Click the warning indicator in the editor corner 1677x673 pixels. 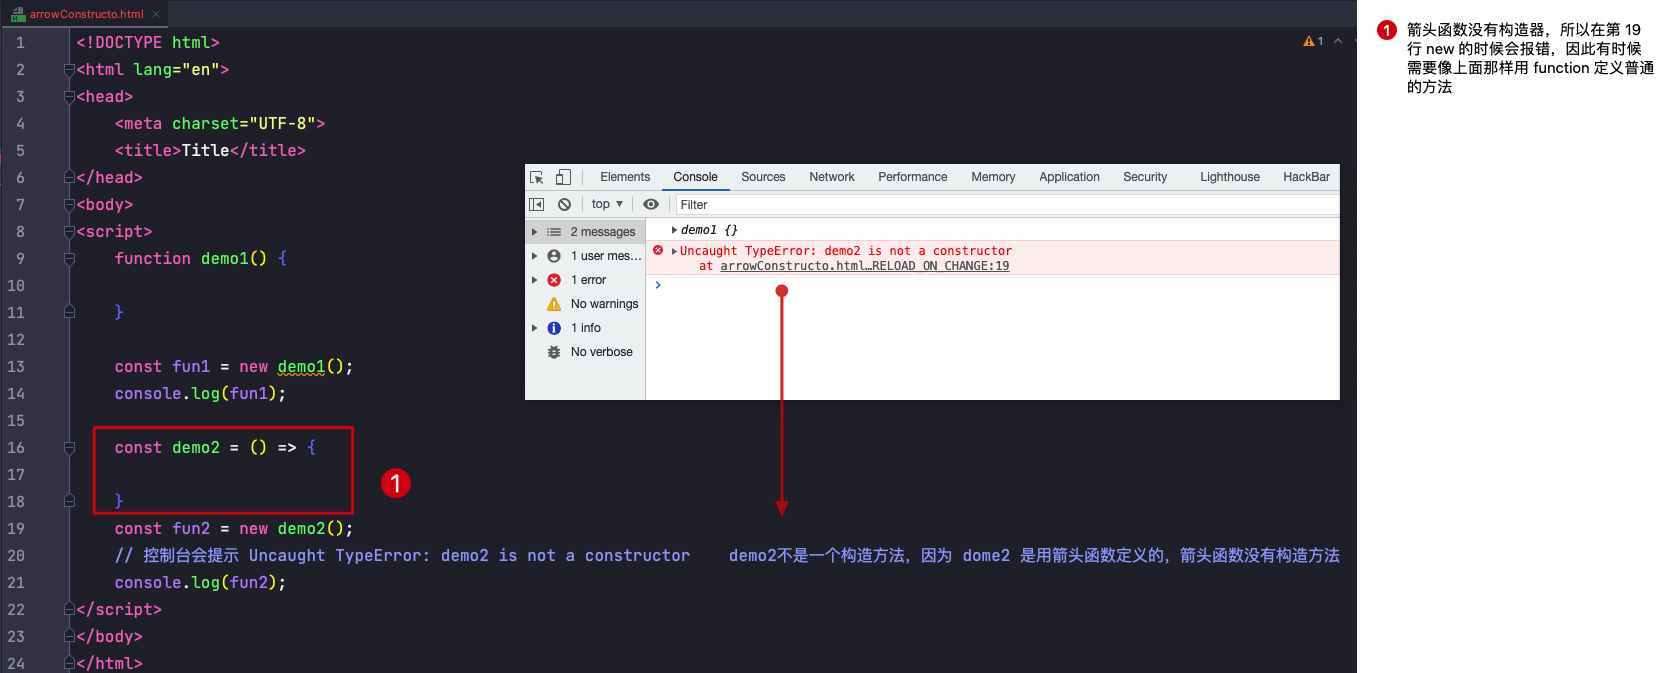click(1312, 41)
